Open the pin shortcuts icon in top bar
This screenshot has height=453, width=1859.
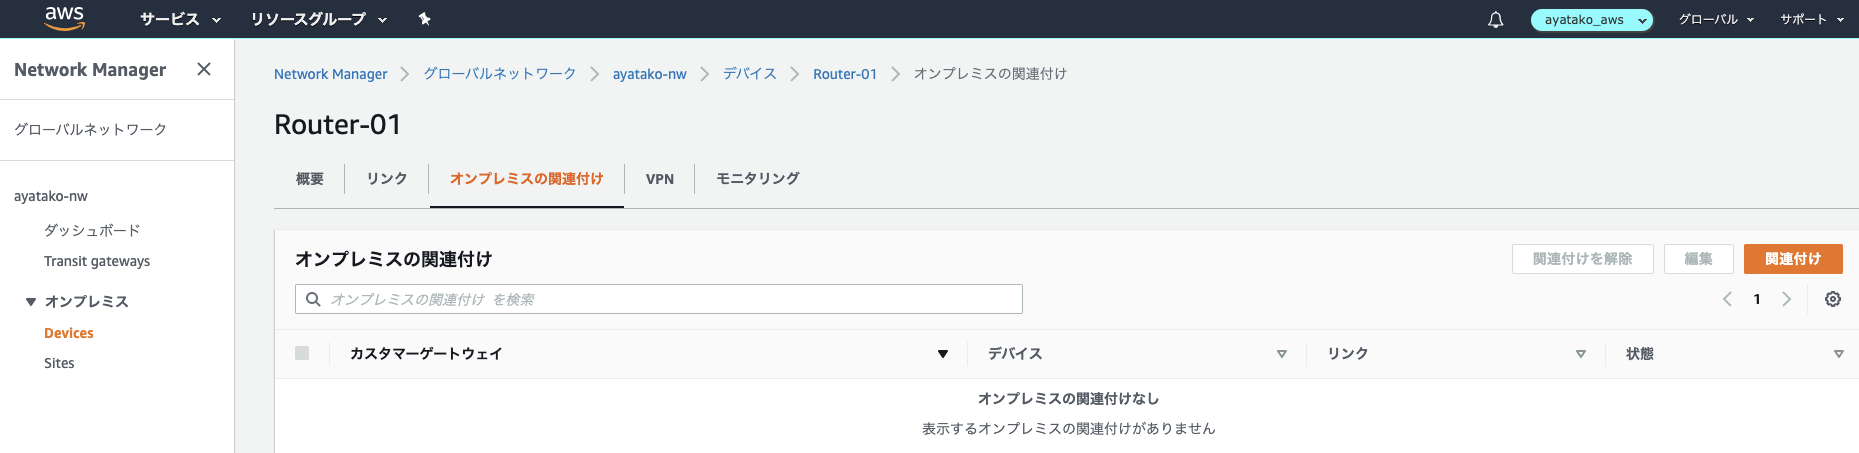[x=424, y=19]
